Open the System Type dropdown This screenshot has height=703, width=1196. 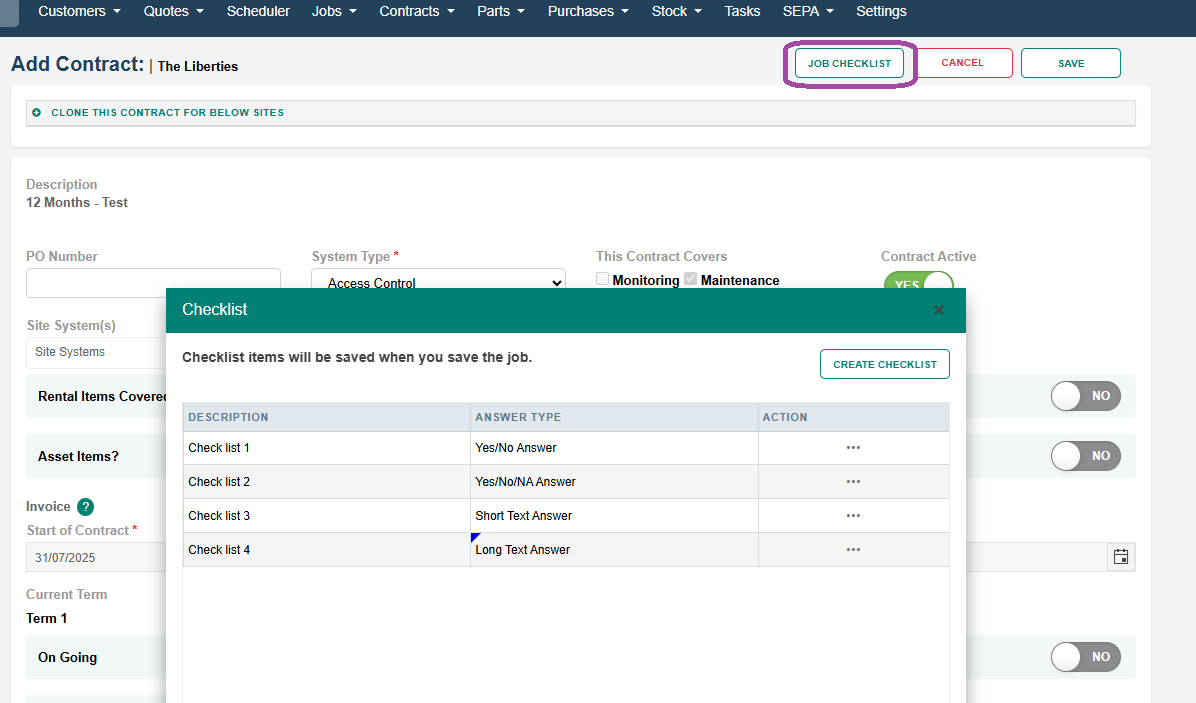pos(438,283)
